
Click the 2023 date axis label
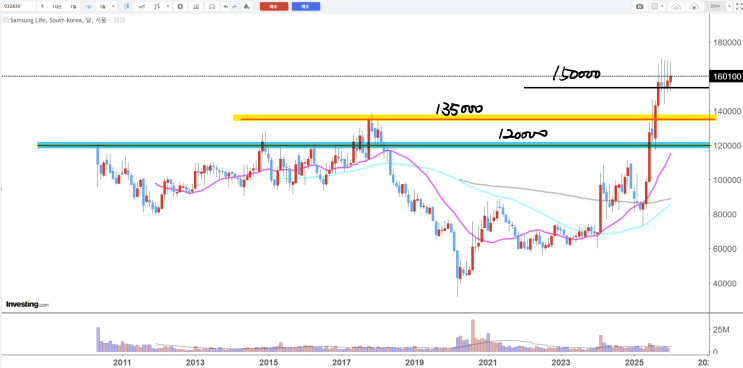coord(561,362)
